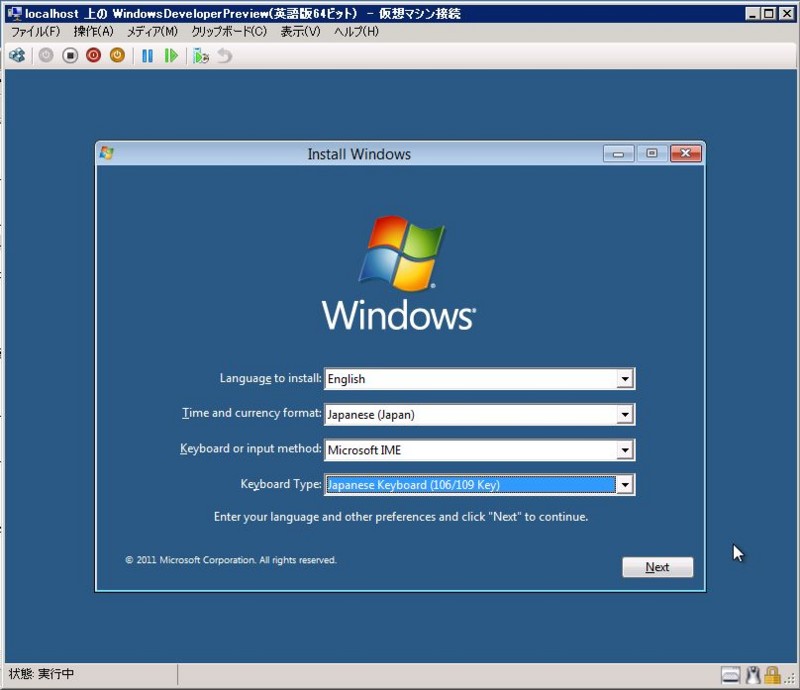Click the Ctrl+Alt+Delete toolbar icon
The height and width of the screenshot is (690, 800).
point(17,55)
